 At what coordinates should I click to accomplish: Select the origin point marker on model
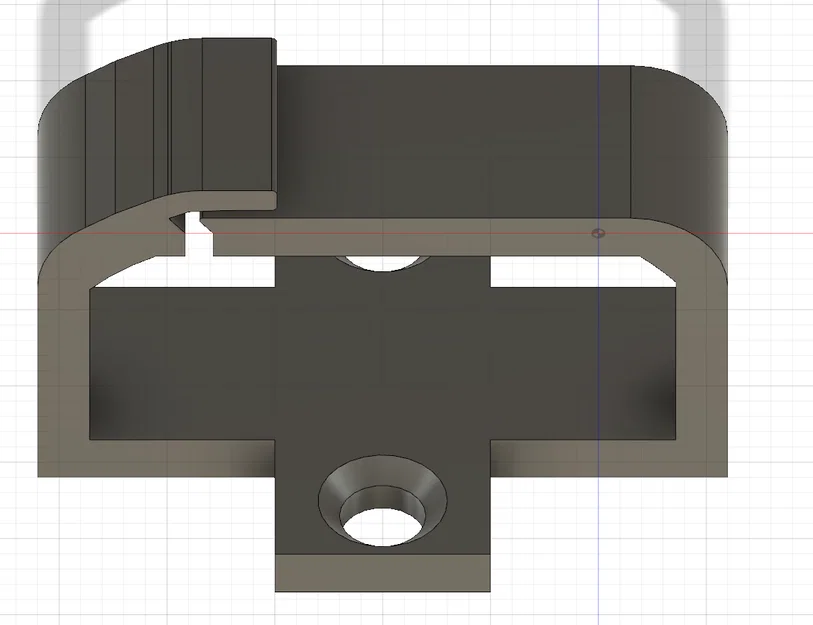(x=598, y=233)
